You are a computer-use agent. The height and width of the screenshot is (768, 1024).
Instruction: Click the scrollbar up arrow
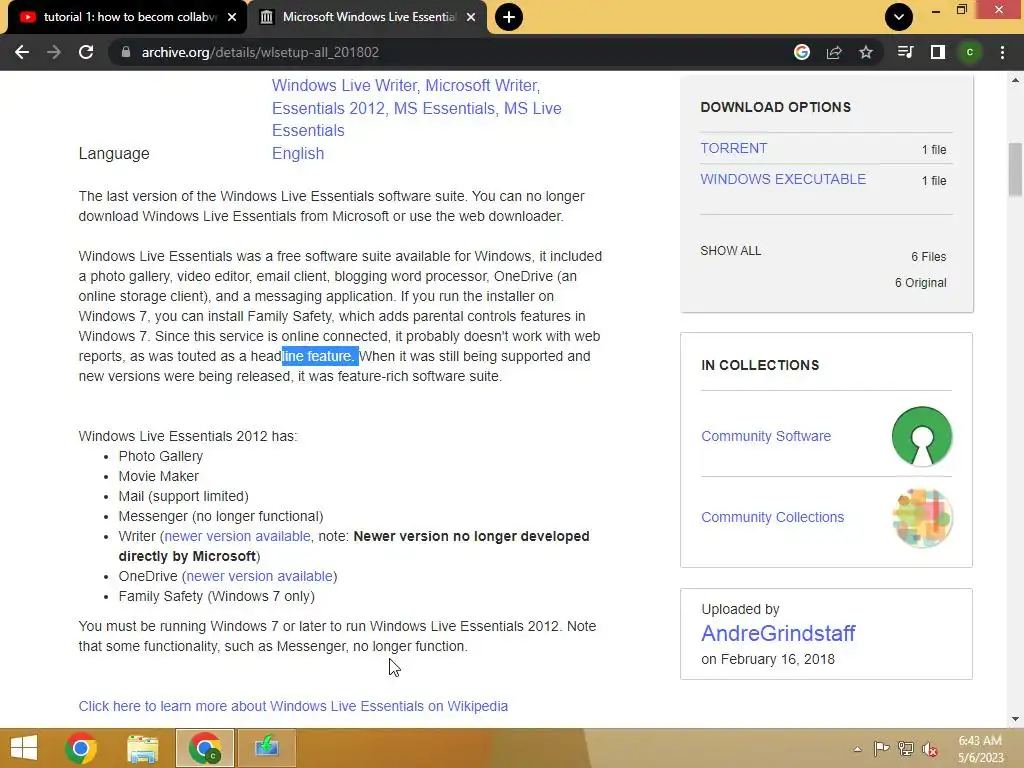click(1015, 80)
